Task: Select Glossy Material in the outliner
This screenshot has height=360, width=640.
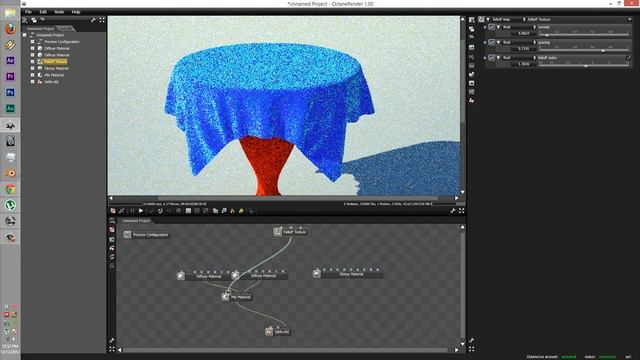Action: [x=56, y=68]
